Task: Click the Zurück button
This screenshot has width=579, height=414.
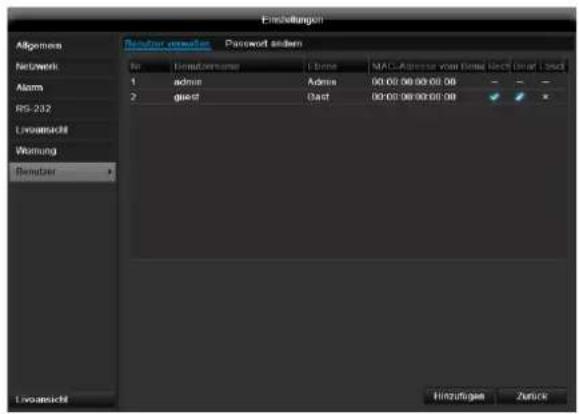Action: [x=532, y=396]
